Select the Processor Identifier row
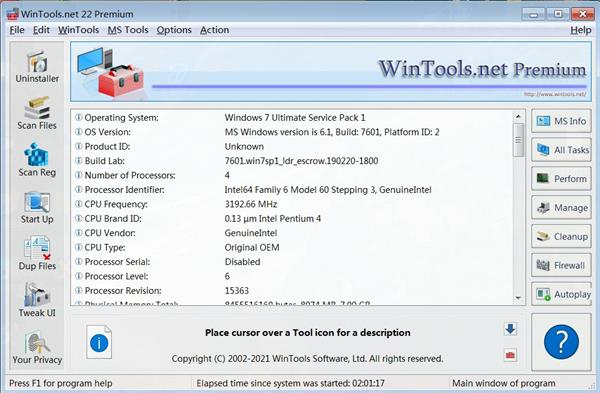This screenshot has width=600, height=393. 292,190
